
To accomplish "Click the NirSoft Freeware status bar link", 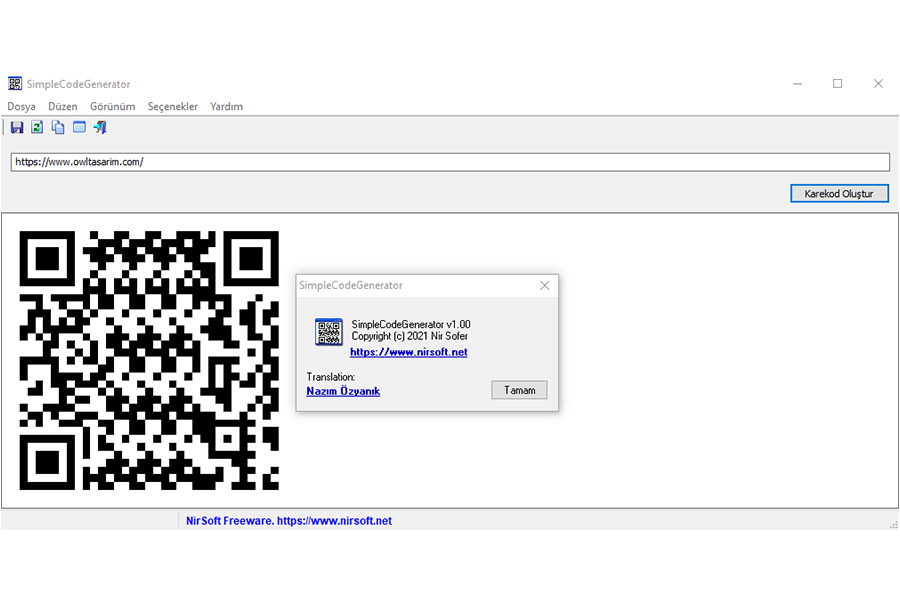I will click(x=289, y=521).
